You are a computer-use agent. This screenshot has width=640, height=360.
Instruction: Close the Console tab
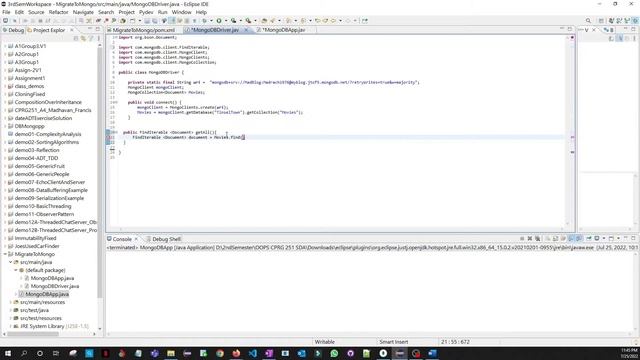(x=136, y=239)
